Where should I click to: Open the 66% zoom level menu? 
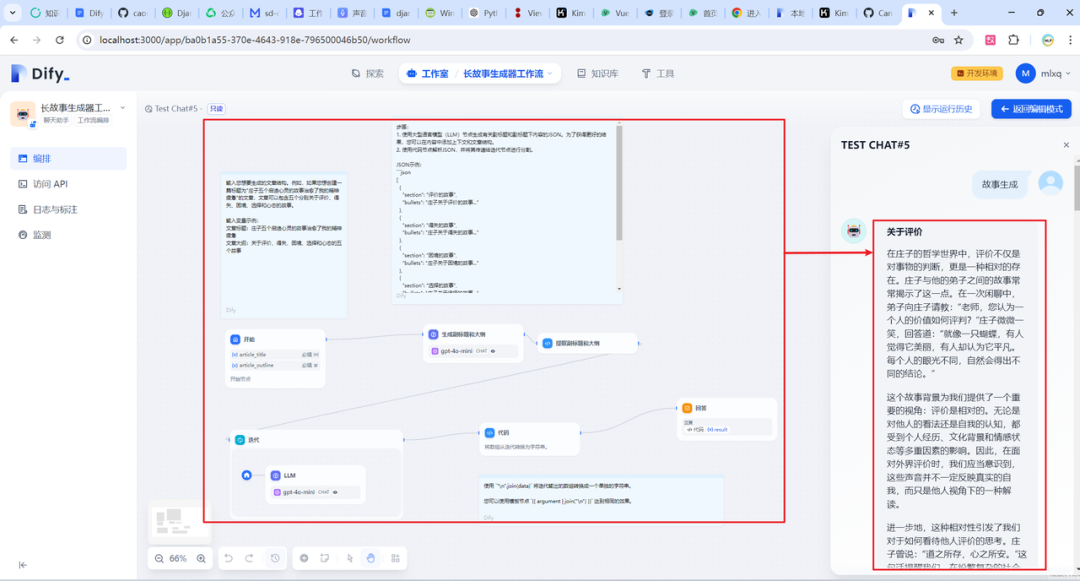pyautogui.click(x=178, y=558)
